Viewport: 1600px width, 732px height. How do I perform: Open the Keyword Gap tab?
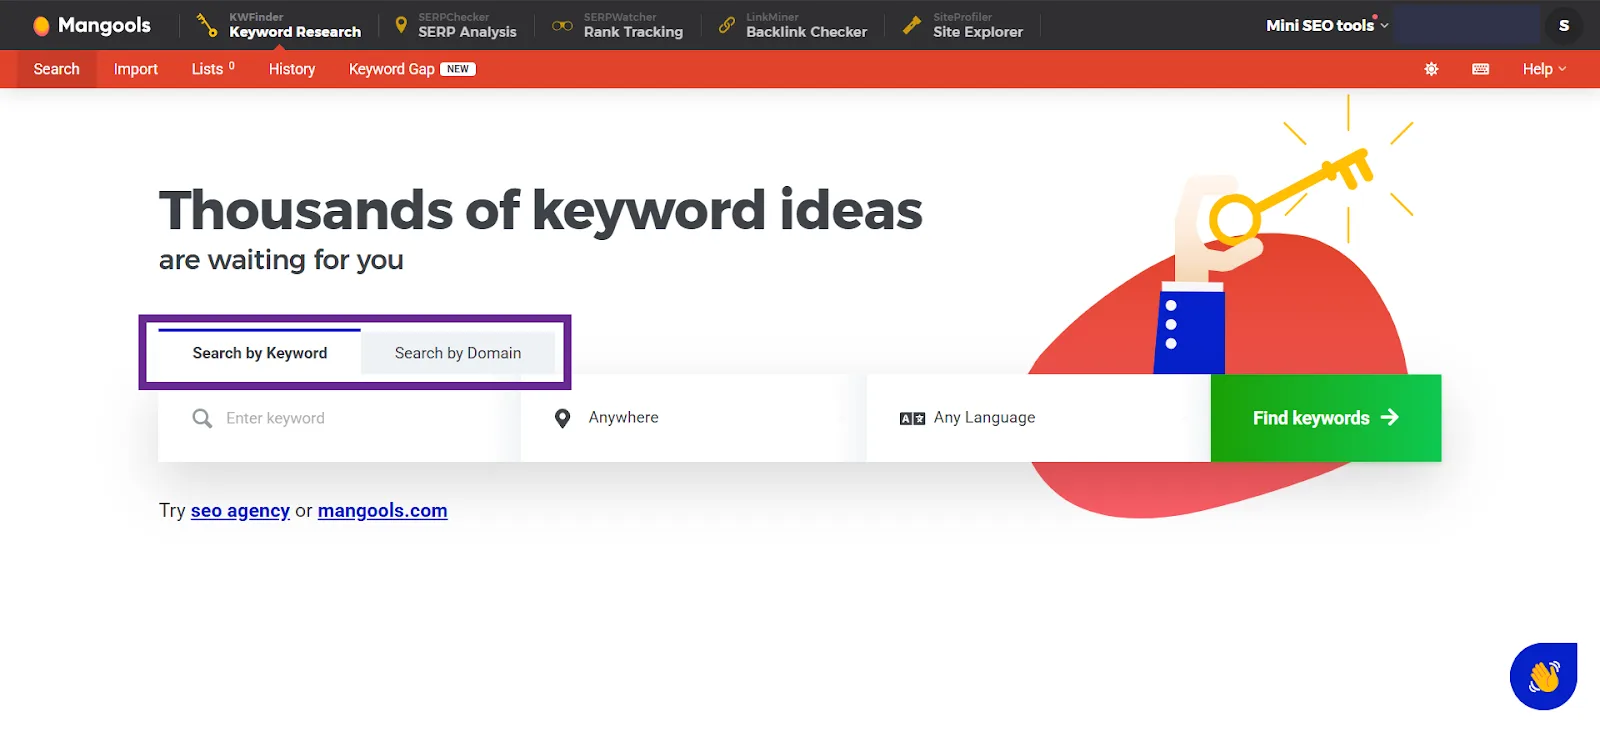(412, 69)
